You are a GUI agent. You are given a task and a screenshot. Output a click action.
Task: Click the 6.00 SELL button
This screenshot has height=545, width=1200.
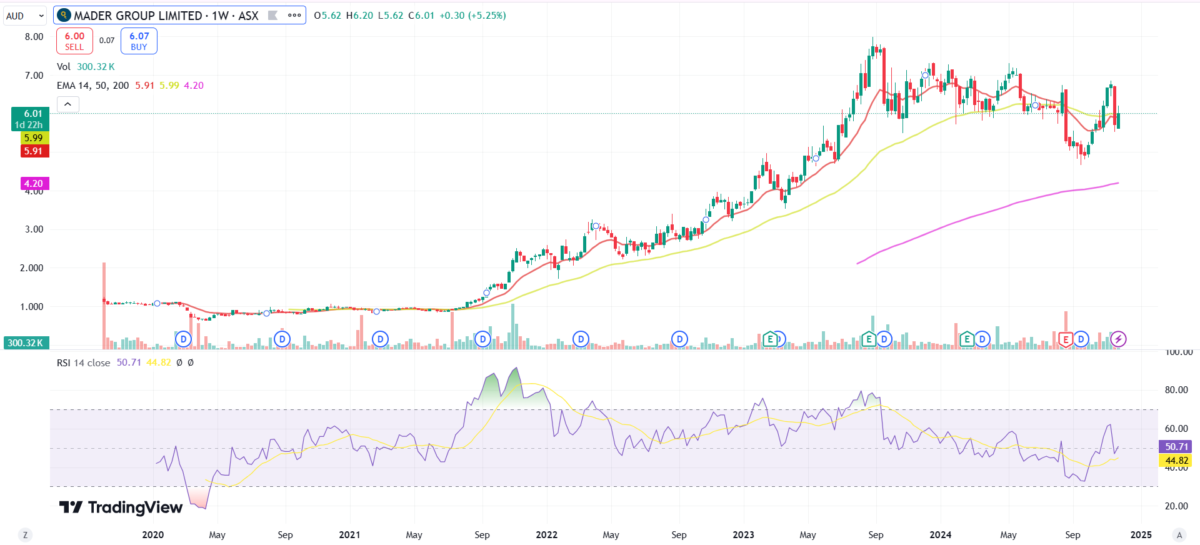(x=76, y=41)
